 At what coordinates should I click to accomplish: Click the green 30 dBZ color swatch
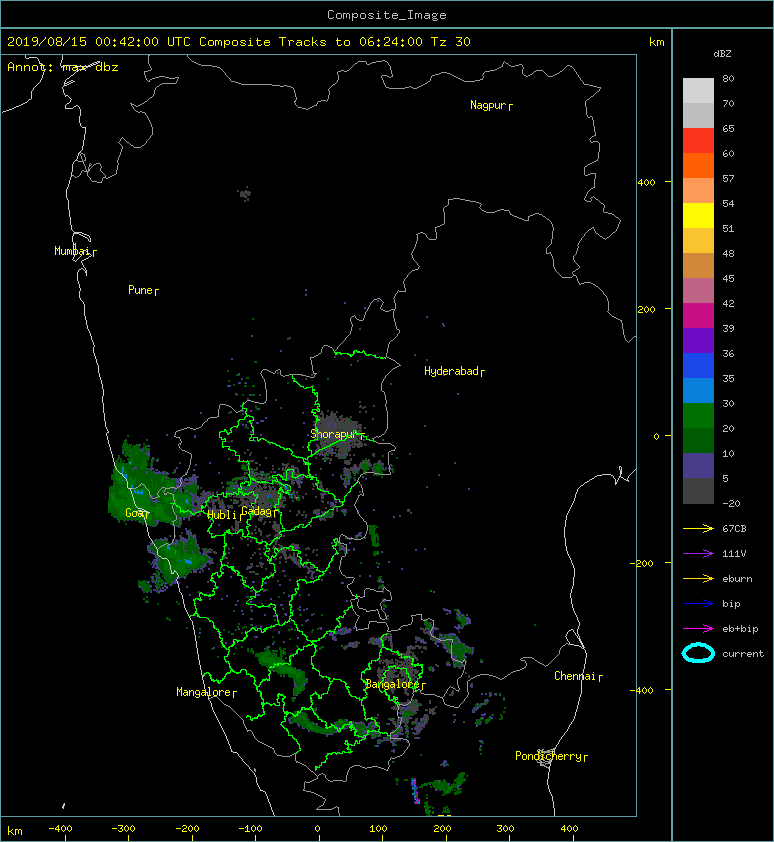698,415
